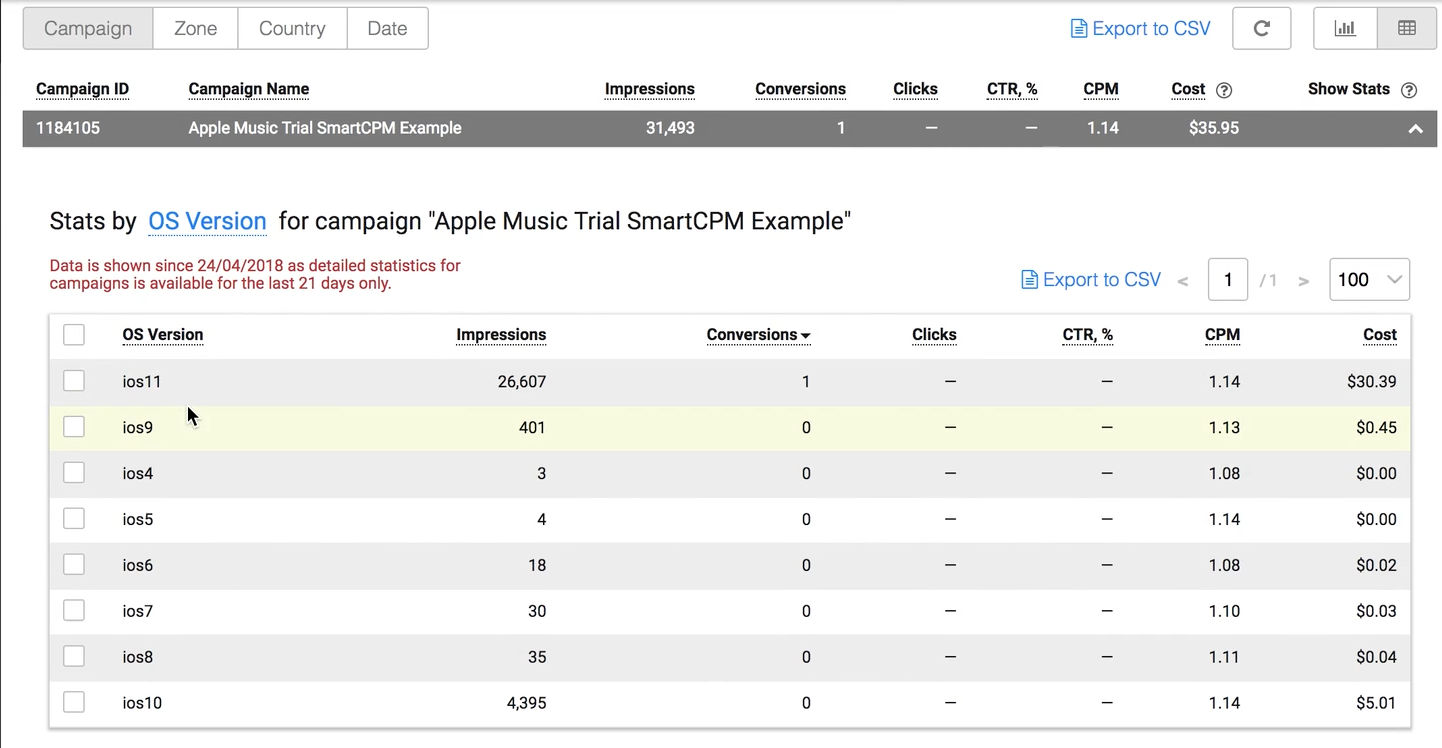Sort stats table by Impressions header
The image size is (1442, 748).
[x=501, y=335]
